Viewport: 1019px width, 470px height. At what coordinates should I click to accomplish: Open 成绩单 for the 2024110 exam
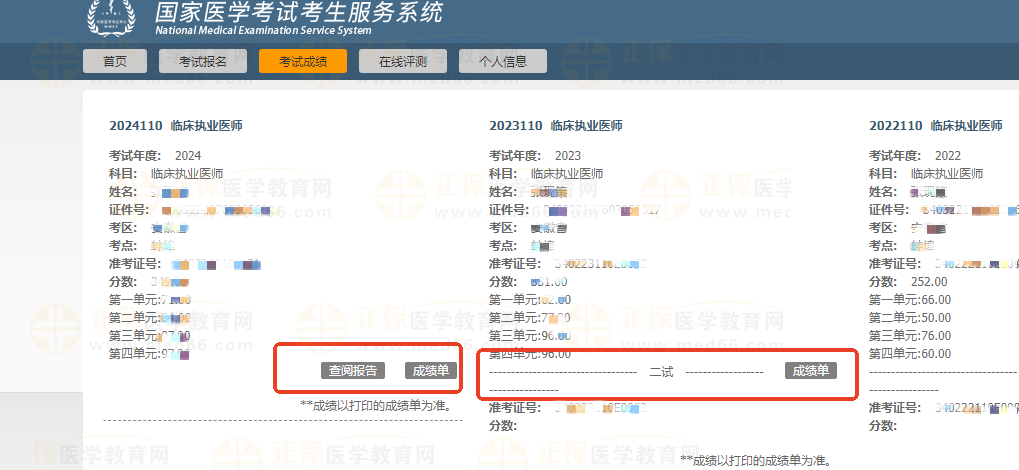[x=431, y=370]
